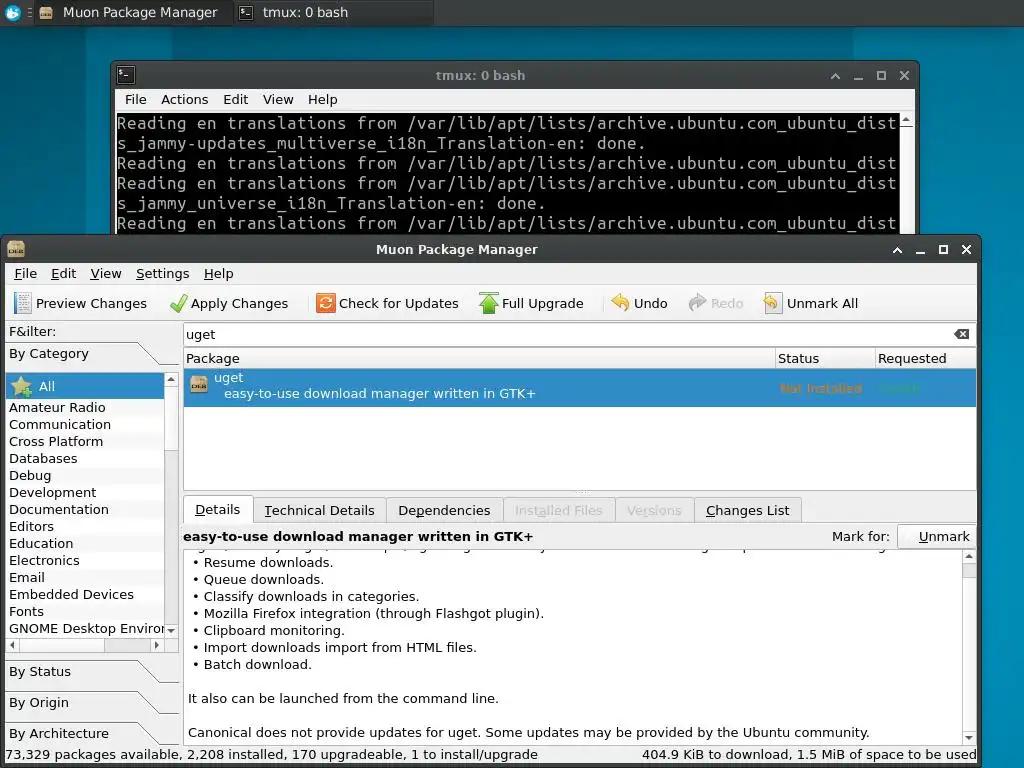The image size is (1024, 768).
Task: Click the Preview Changes toolbar icon
Action: click(x=22, y=303)
